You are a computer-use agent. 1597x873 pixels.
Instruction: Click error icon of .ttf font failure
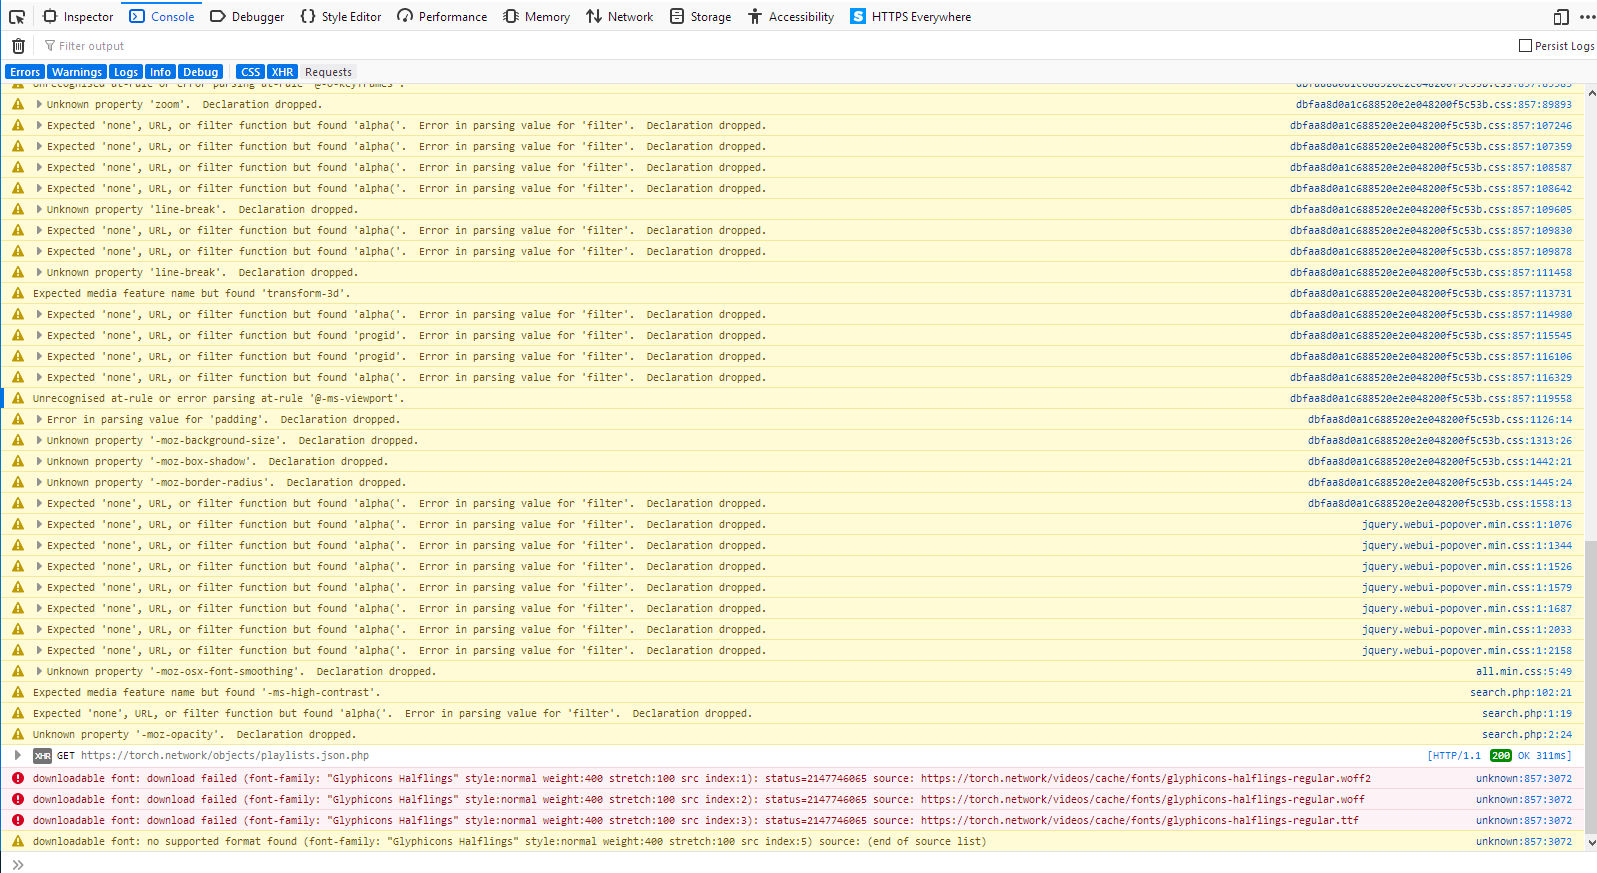point(18,820)
